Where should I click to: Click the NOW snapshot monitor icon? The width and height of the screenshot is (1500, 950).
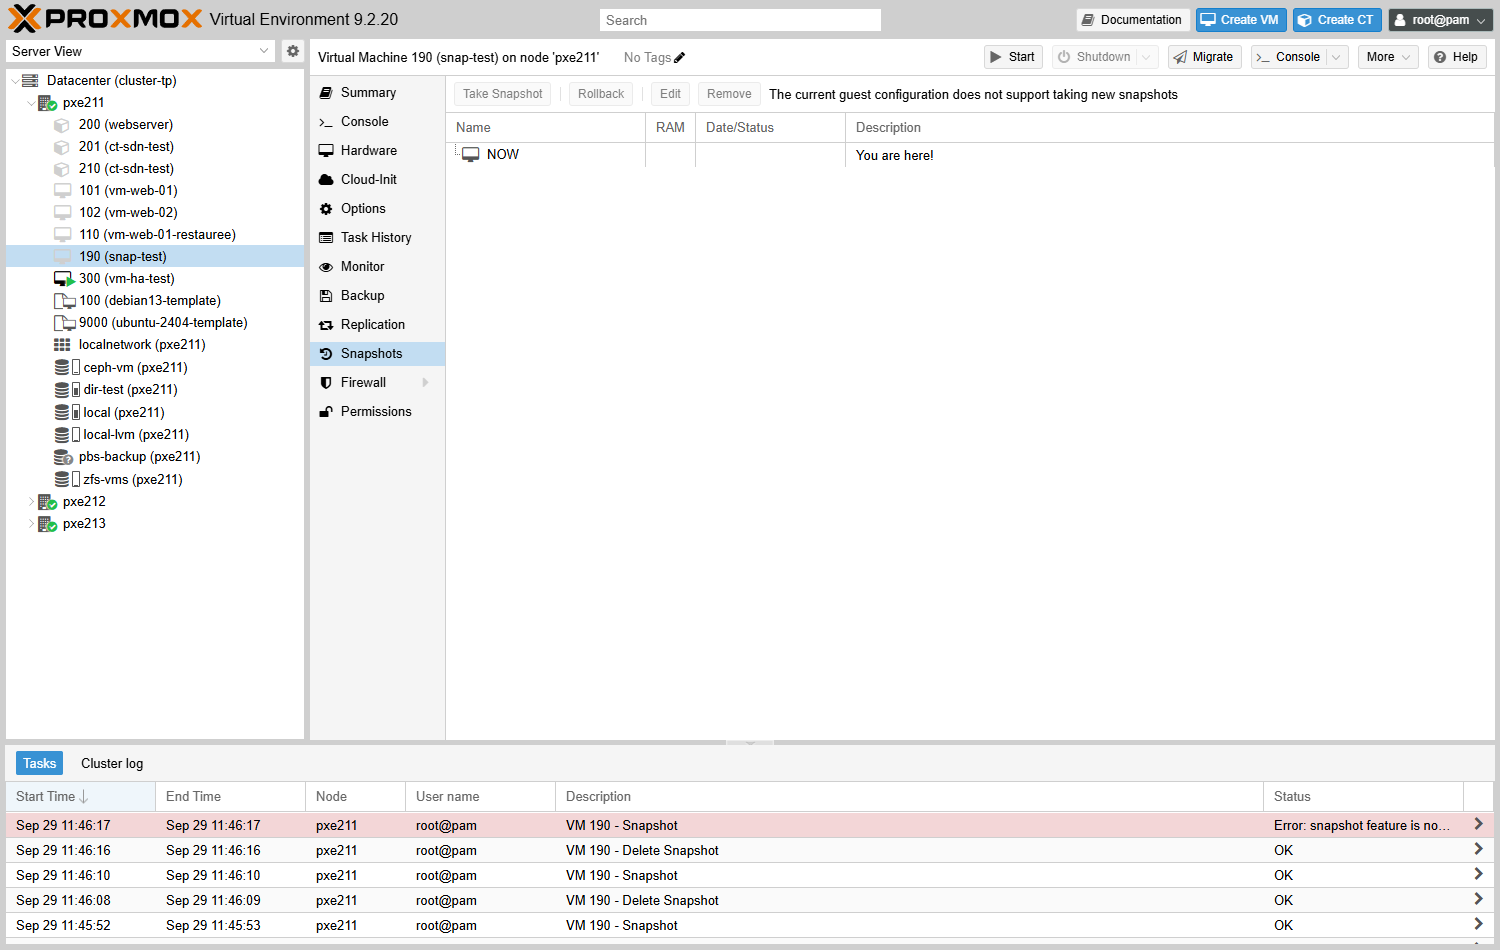(471, 155)
